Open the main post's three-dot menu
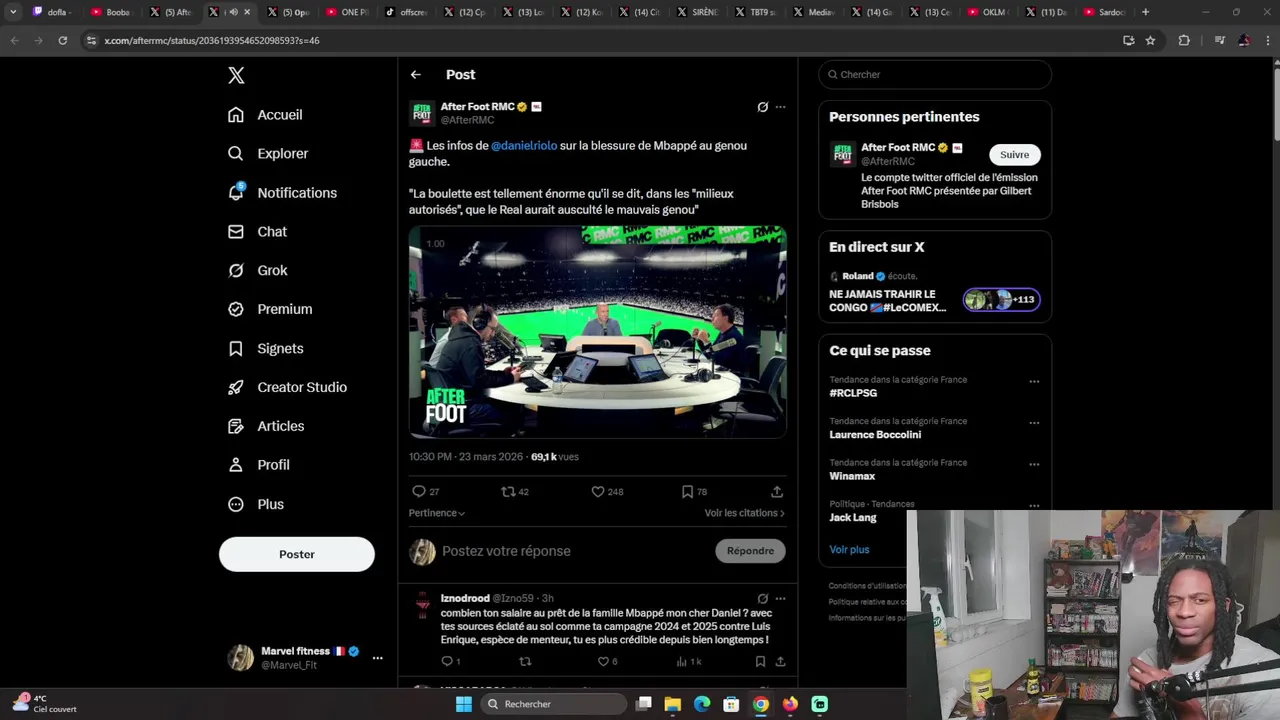 click(x=780, y=107)
